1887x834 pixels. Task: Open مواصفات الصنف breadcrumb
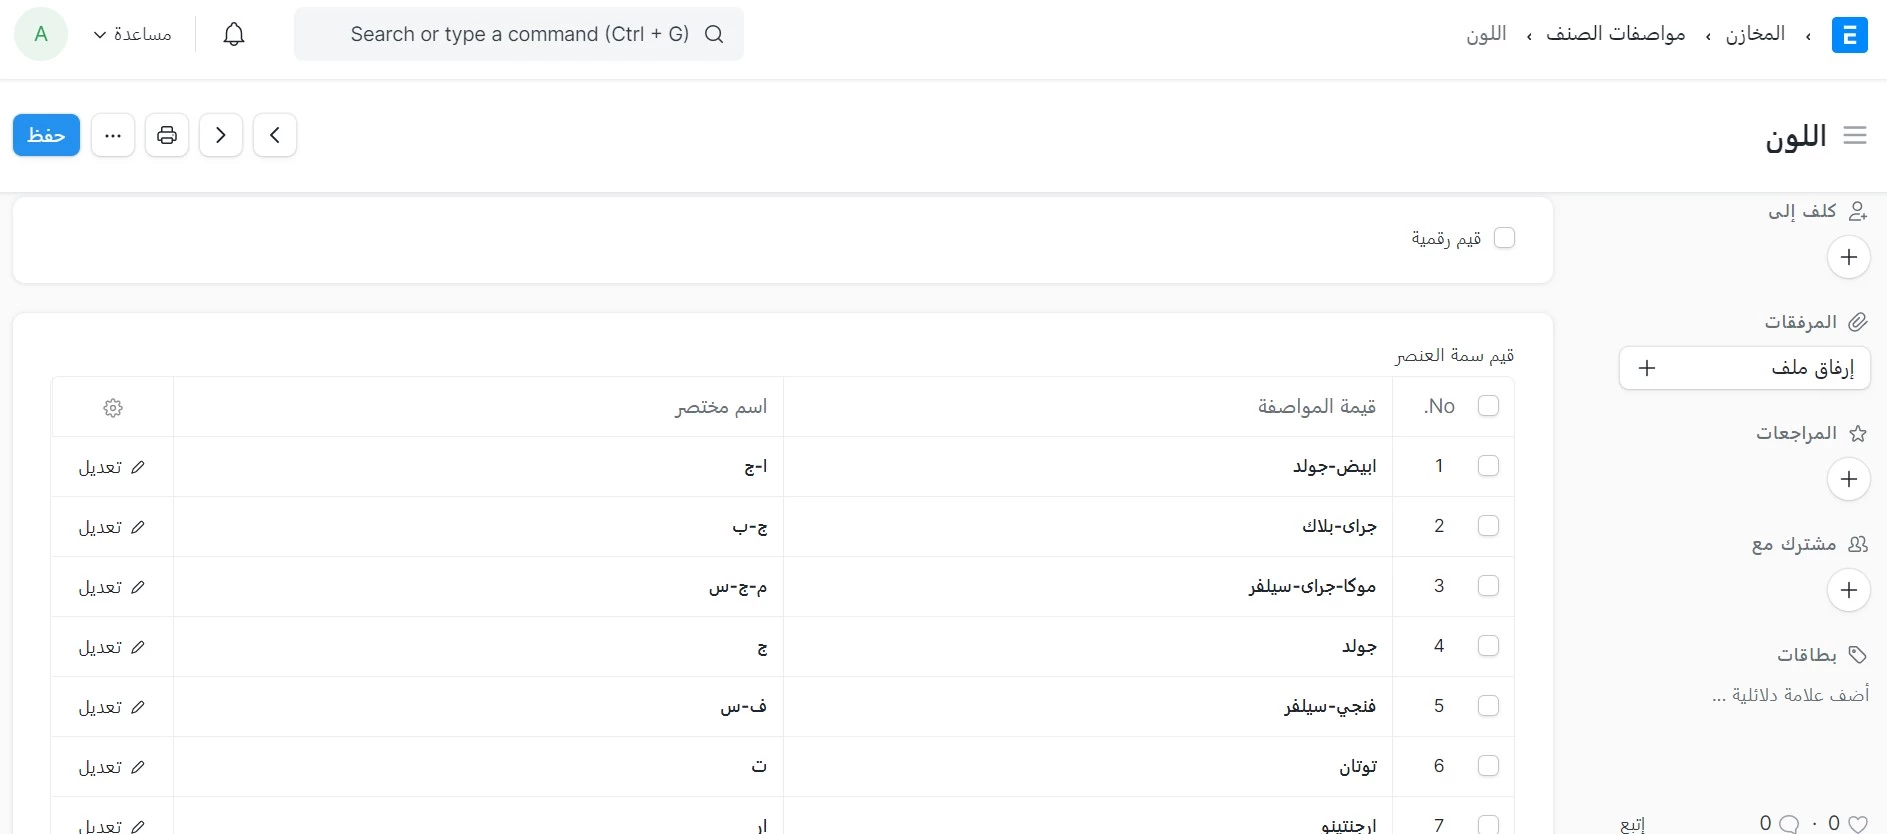click(1616, 34)
